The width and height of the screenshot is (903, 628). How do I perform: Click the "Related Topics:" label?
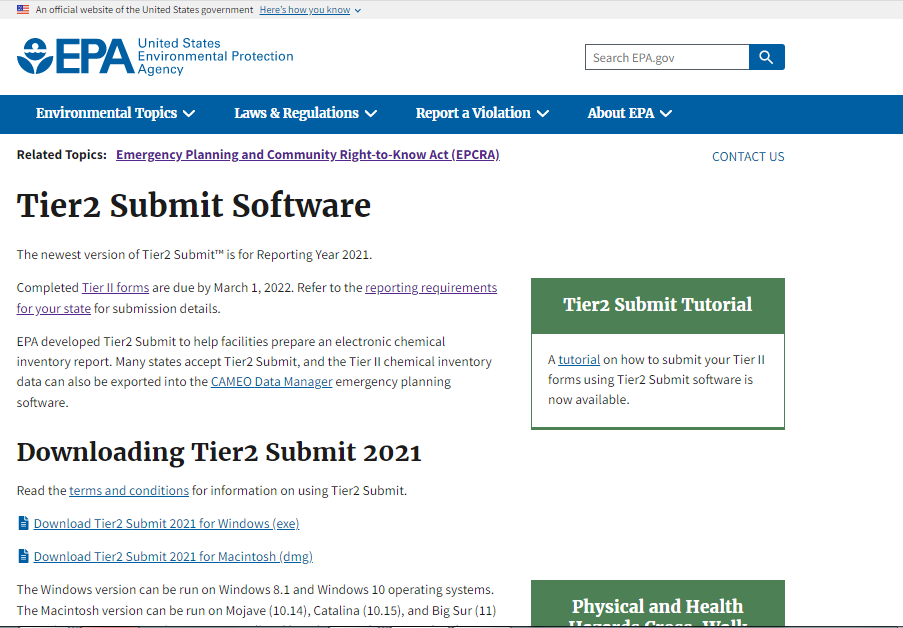click(x=62, y=154)
